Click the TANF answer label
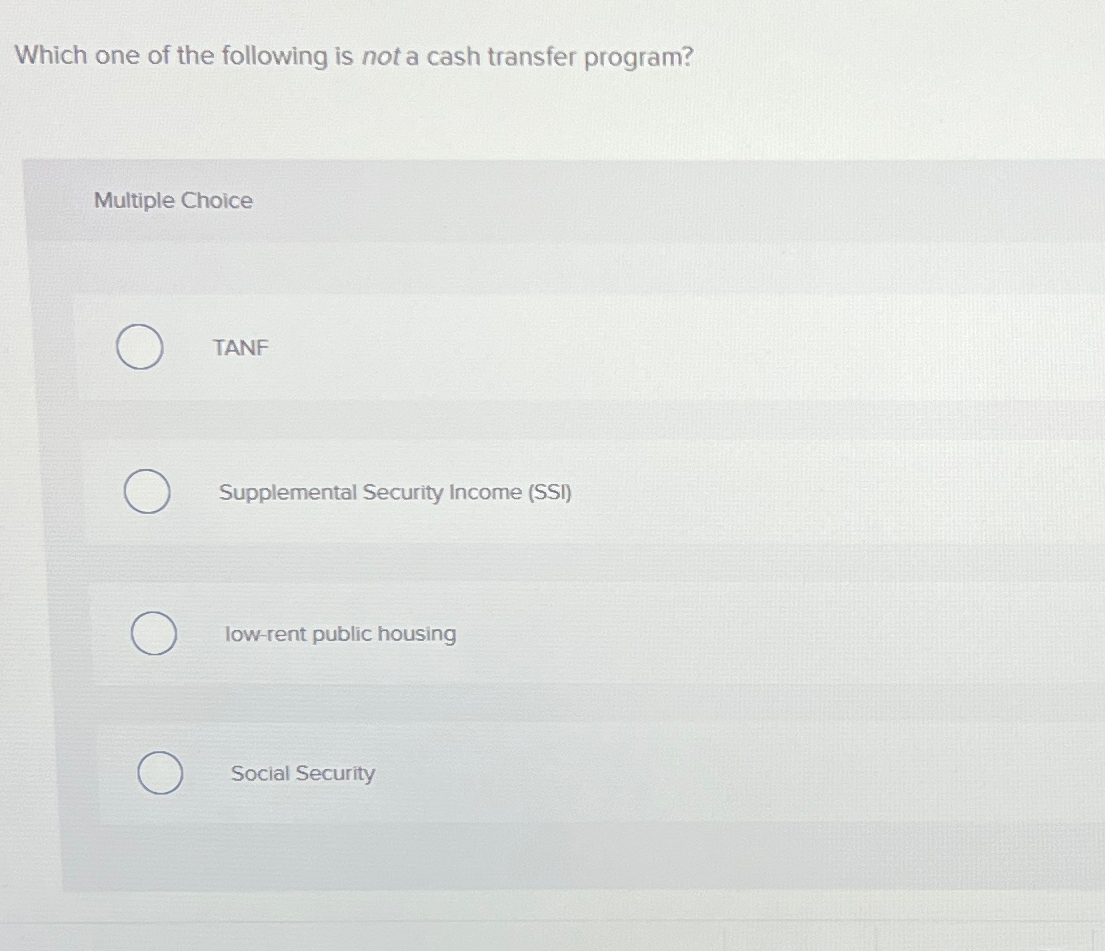The height and width of the screenshot is (951, 1105). [x=240, y=348]
